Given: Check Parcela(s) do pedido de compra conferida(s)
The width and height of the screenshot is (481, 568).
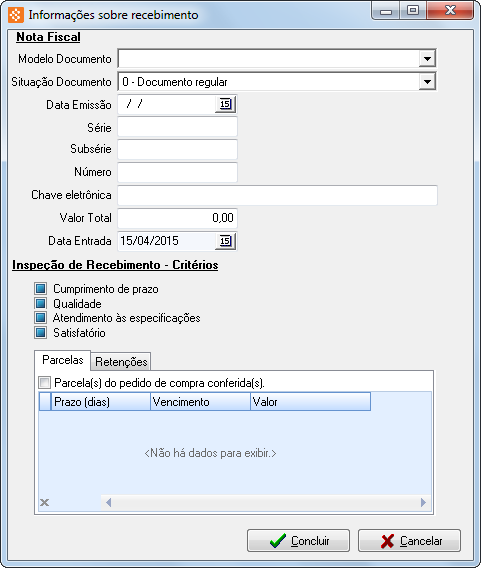Looking at the screenshot, I should click(45, 383).
